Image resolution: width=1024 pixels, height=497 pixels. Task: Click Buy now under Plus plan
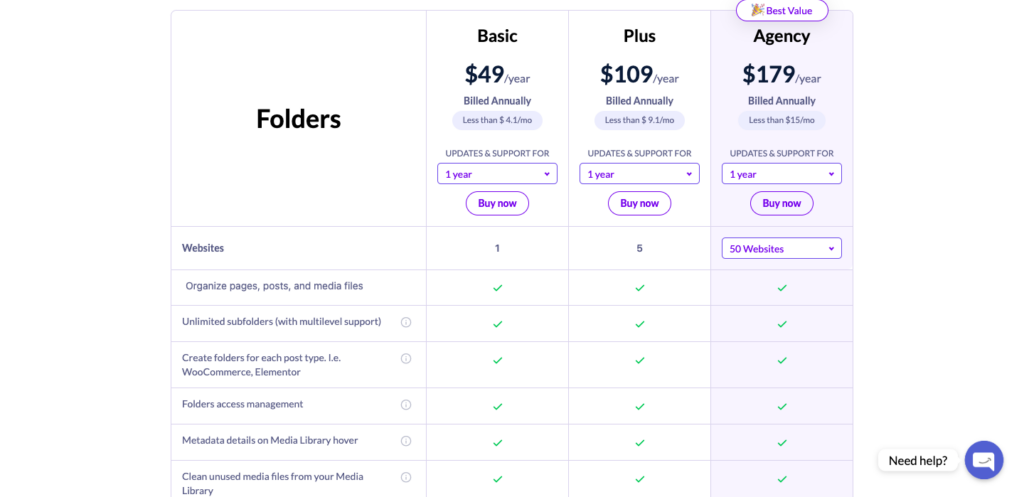[x=639, y=203]
